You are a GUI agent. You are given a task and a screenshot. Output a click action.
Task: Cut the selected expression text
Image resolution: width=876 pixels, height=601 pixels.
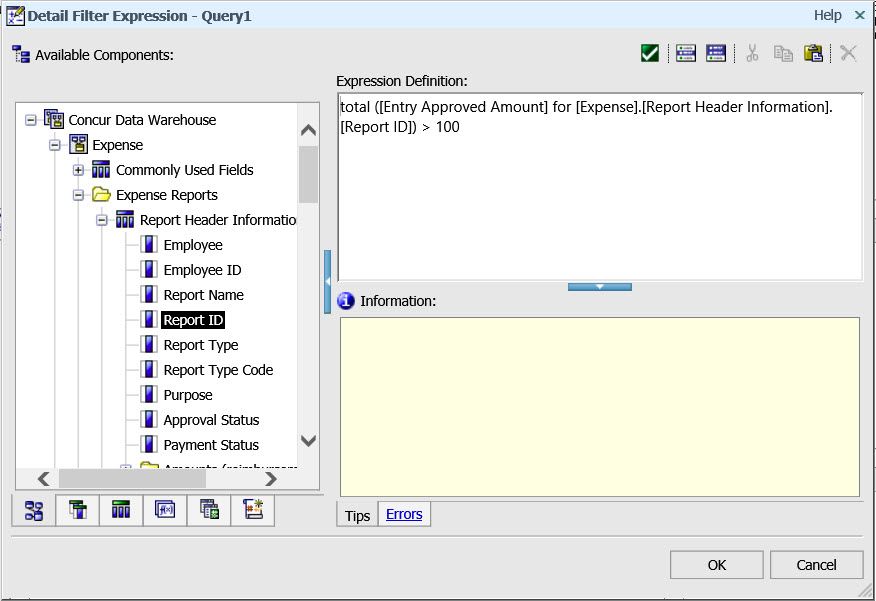[752, 54]
